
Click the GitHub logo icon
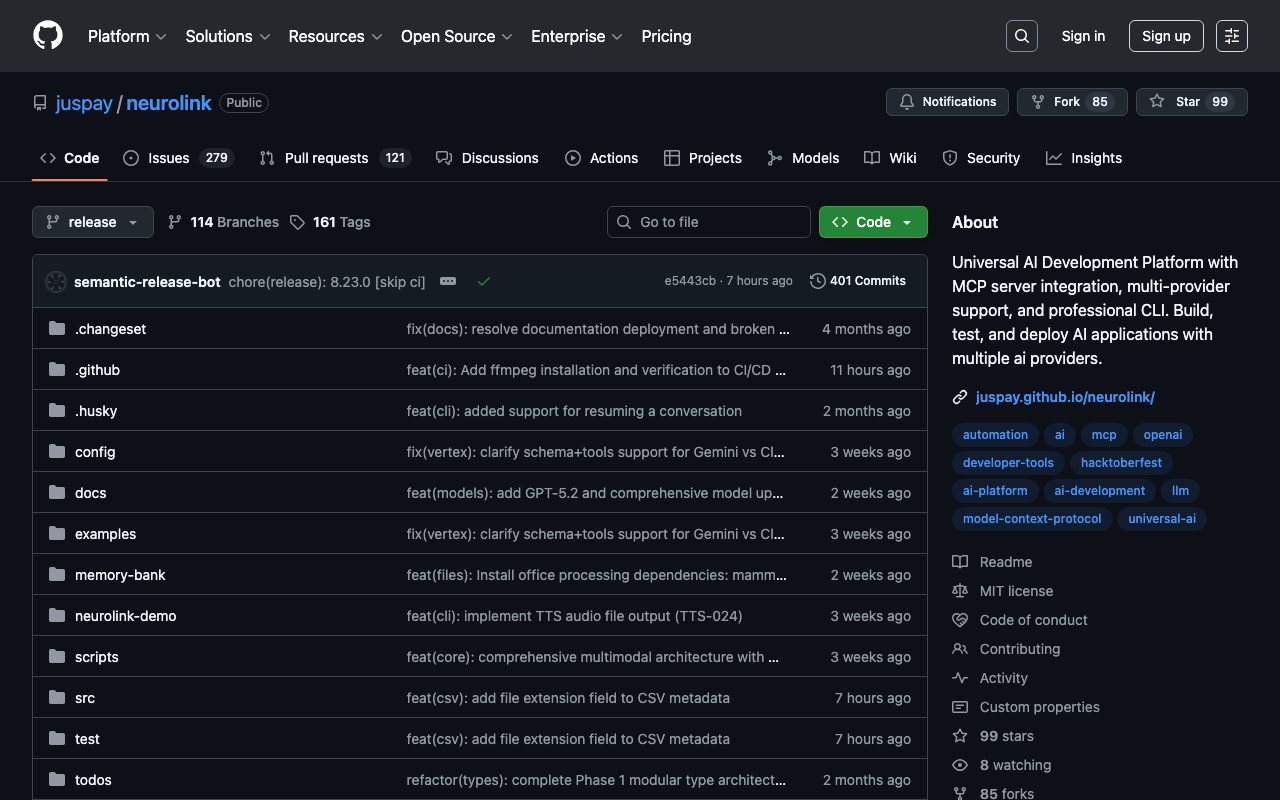(x=48, y=36)
